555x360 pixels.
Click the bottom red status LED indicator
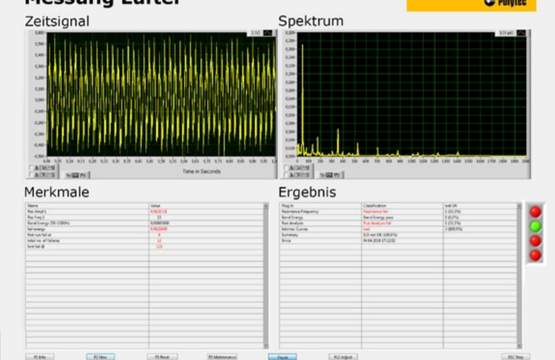click(536, 255)
